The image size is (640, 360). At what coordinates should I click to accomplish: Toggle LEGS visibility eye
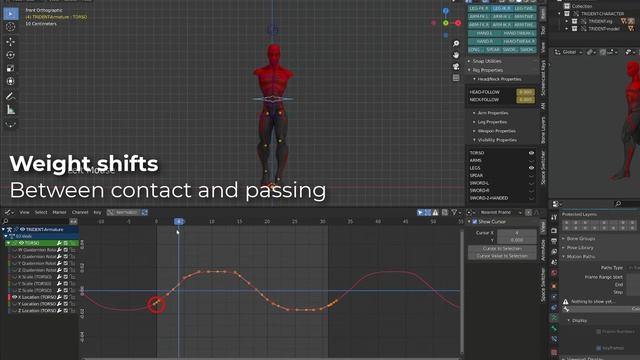tap(531, 168)
